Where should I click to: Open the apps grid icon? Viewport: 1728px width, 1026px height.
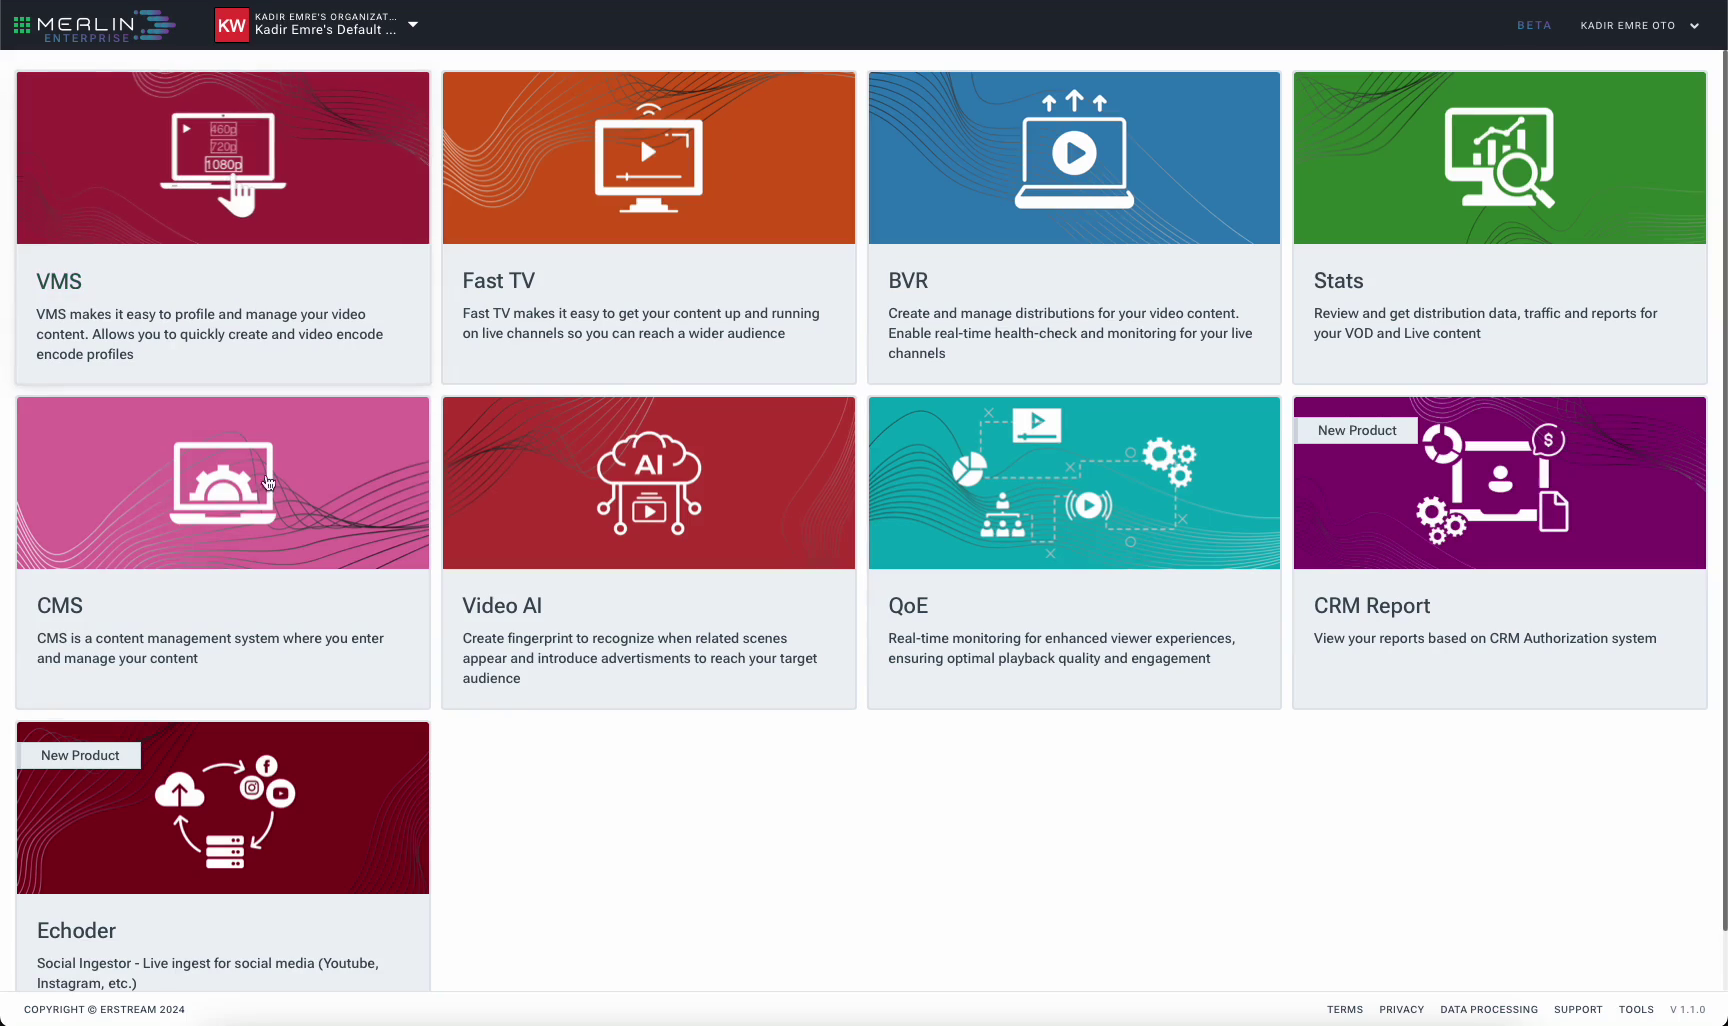coord(22,25)
